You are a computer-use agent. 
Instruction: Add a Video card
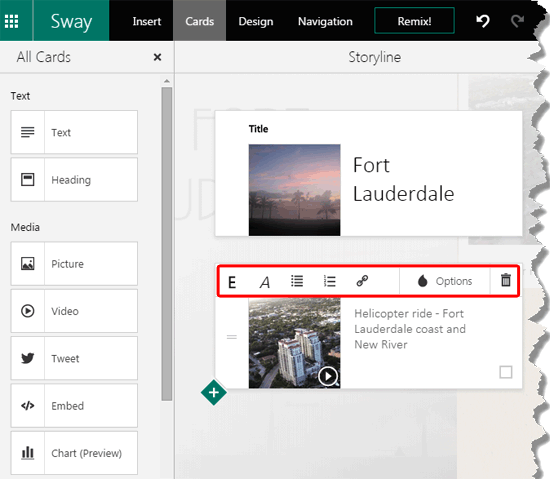pyautogui.click(x=74, y=311)
